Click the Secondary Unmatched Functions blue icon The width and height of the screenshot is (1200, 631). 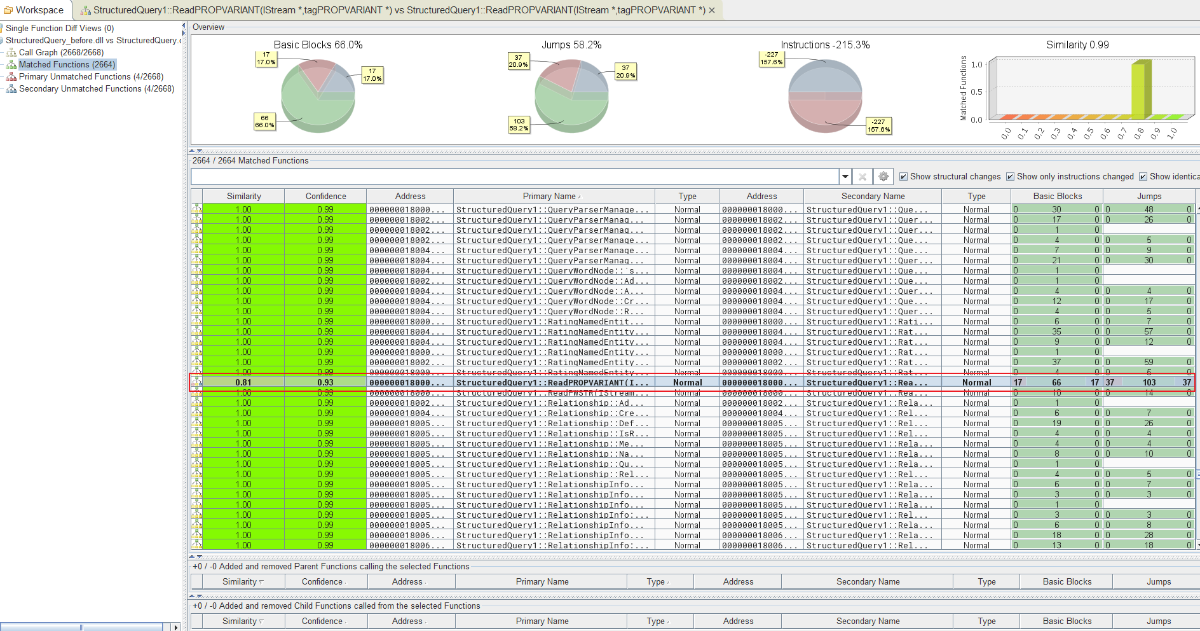(x=11, y=88)
